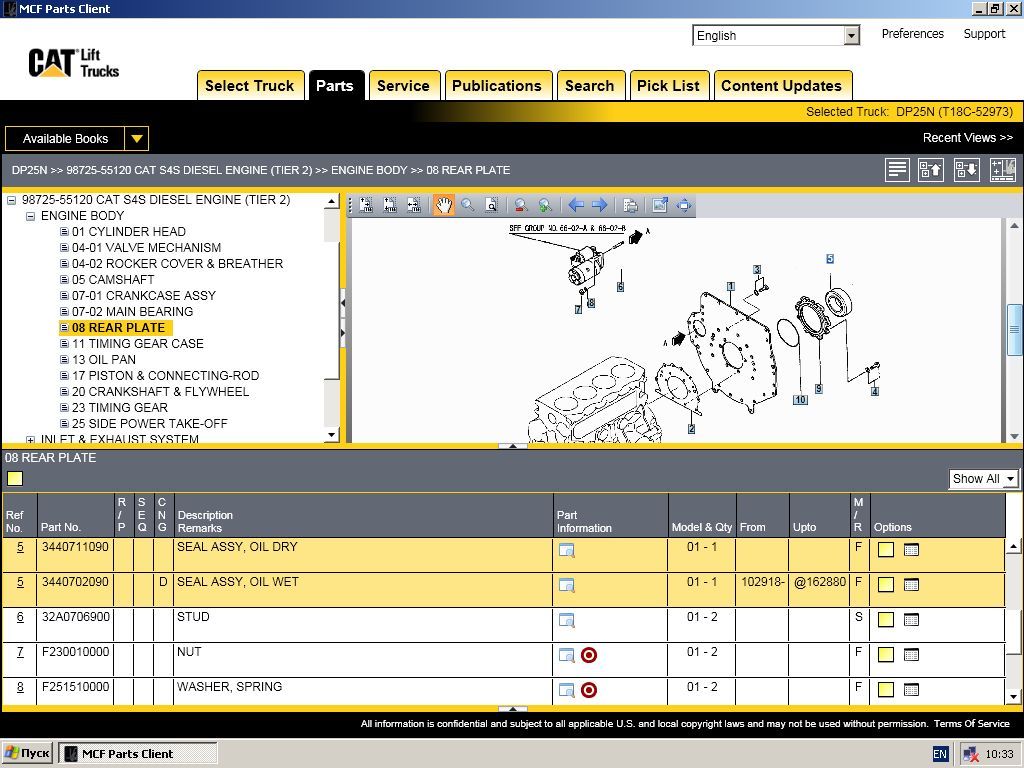This screenshot has width=1024, height=768.
Task: Activate the magnifier zoom tool
Action: [x=468, y=205]
